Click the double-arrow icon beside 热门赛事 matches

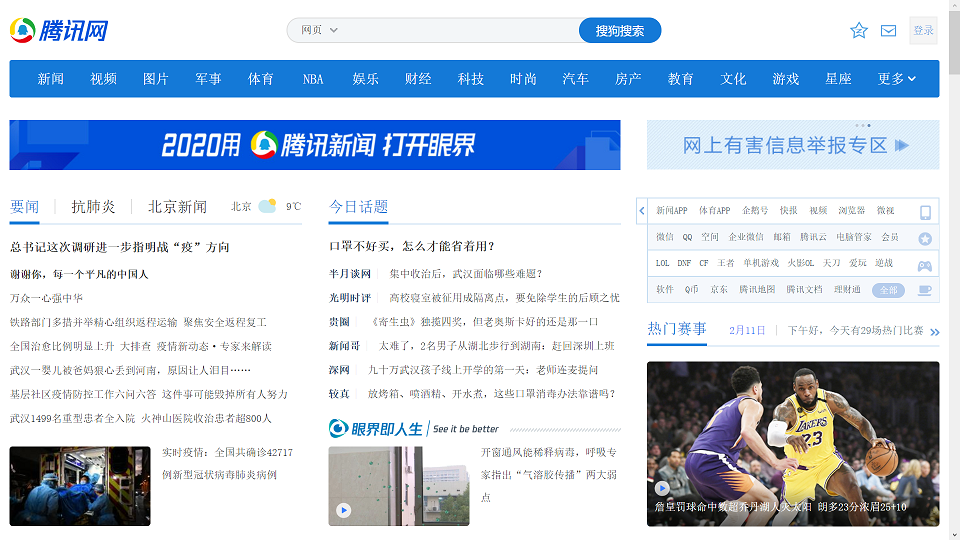coord(934,332)
